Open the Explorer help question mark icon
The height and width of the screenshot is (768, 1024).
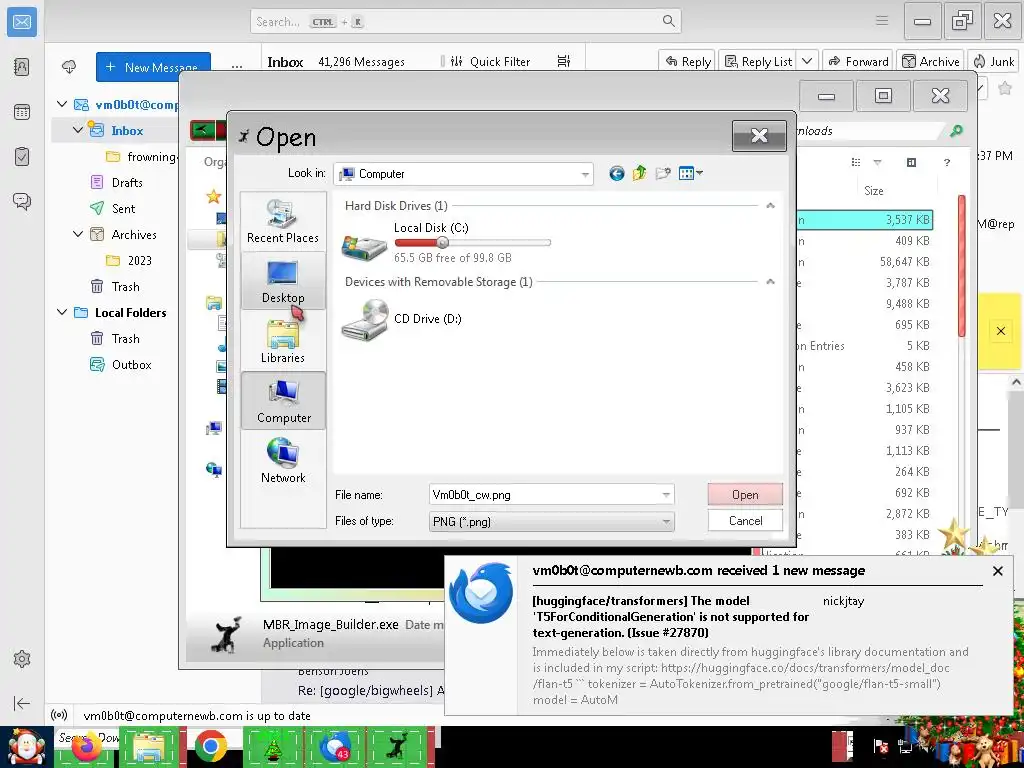click(946, 162)
